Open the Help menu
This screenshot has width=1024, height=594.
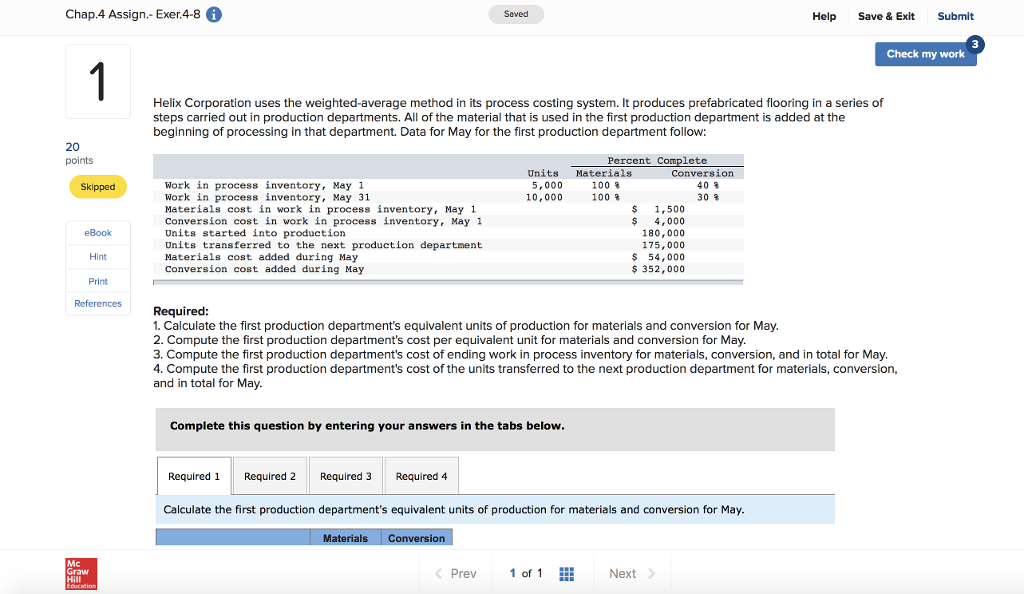(x=824, y=16)
